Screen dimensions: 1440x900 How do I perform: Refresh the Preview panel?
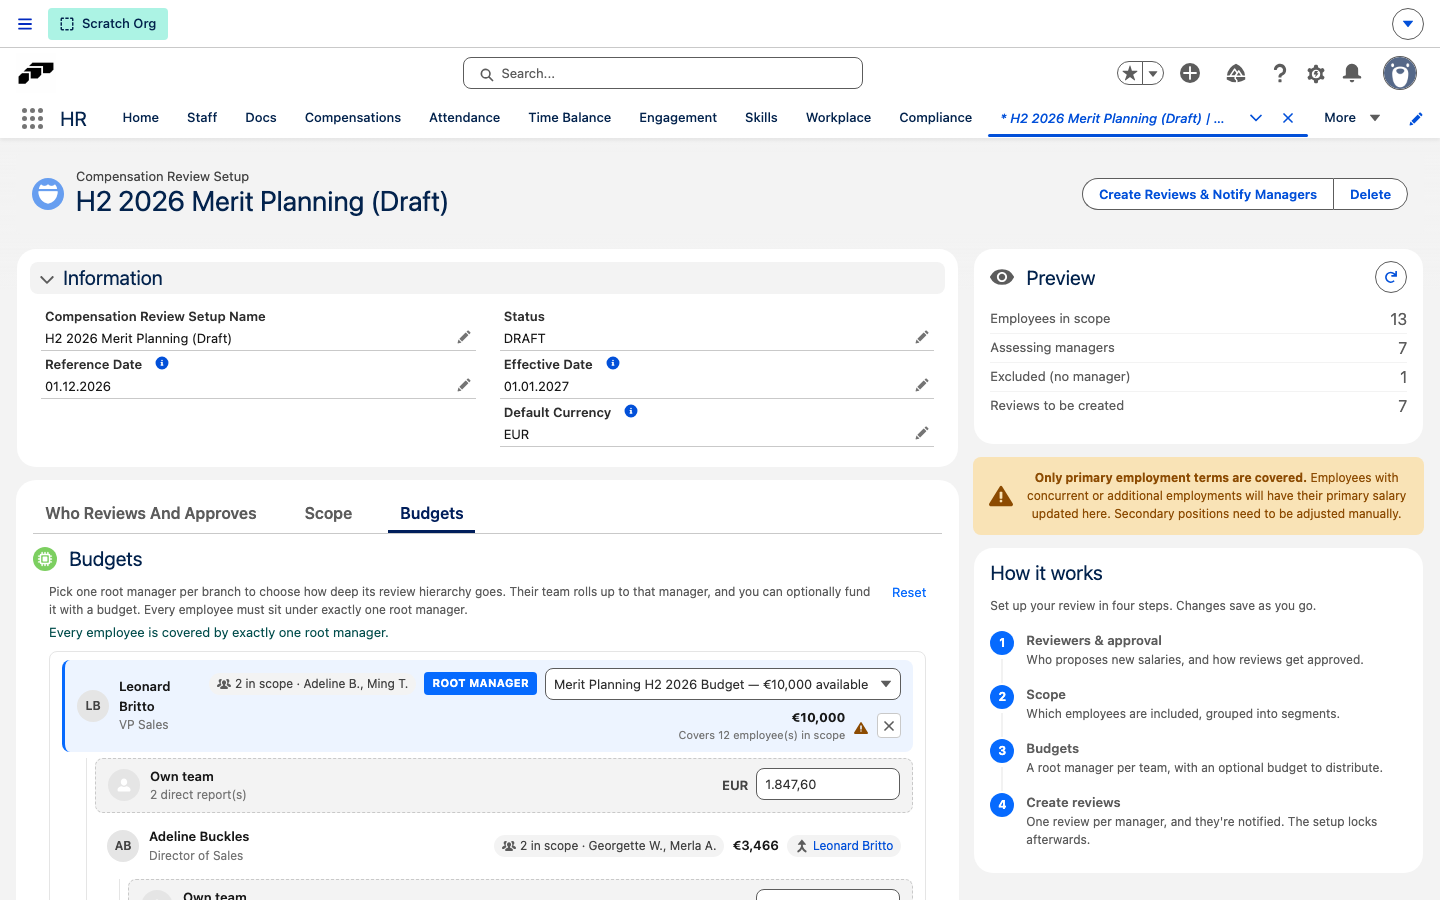pos(1391,277)
